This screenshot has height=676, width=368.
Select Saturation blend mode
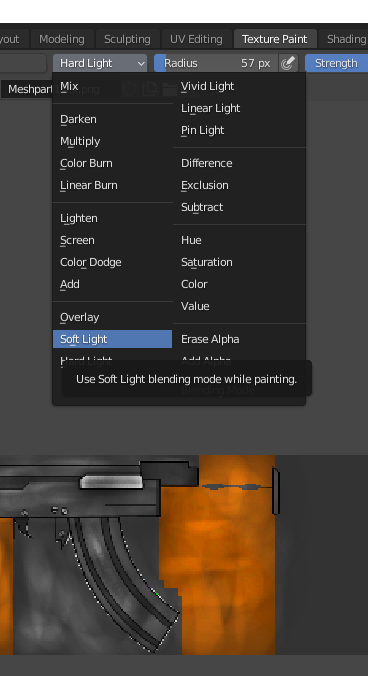(239, 262)
